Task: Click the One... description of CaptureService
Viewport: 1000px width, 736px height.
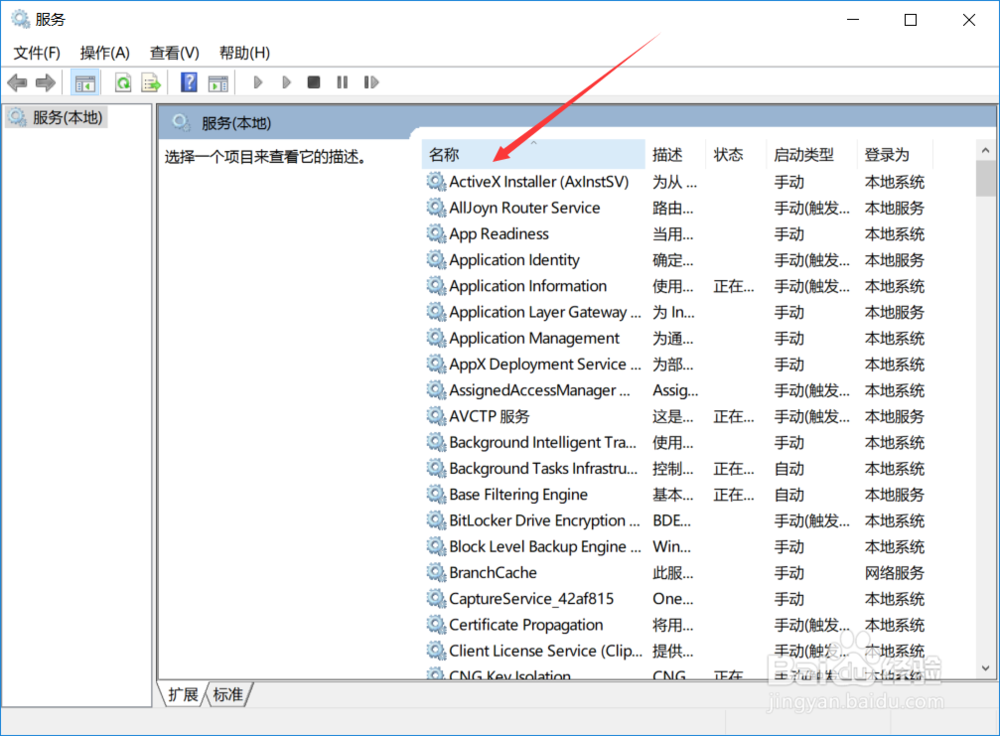Action: (672, 599)
